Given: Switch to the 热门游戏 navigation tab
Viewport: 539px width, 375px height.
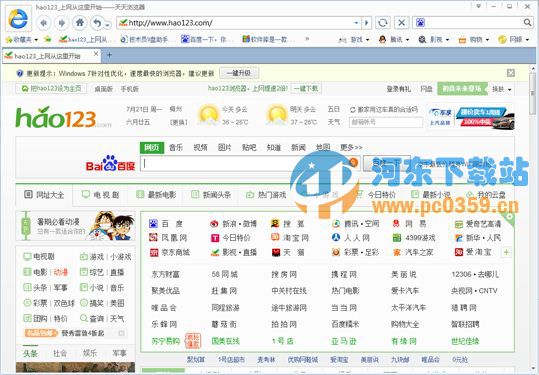Looking at the screenshot, I should [x=266, y=195].
